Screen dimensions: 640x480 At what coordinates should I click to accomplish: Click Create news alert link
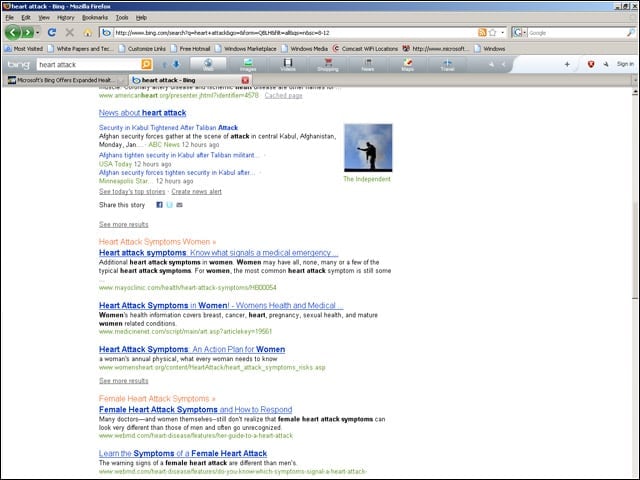(x=196, y=191)
